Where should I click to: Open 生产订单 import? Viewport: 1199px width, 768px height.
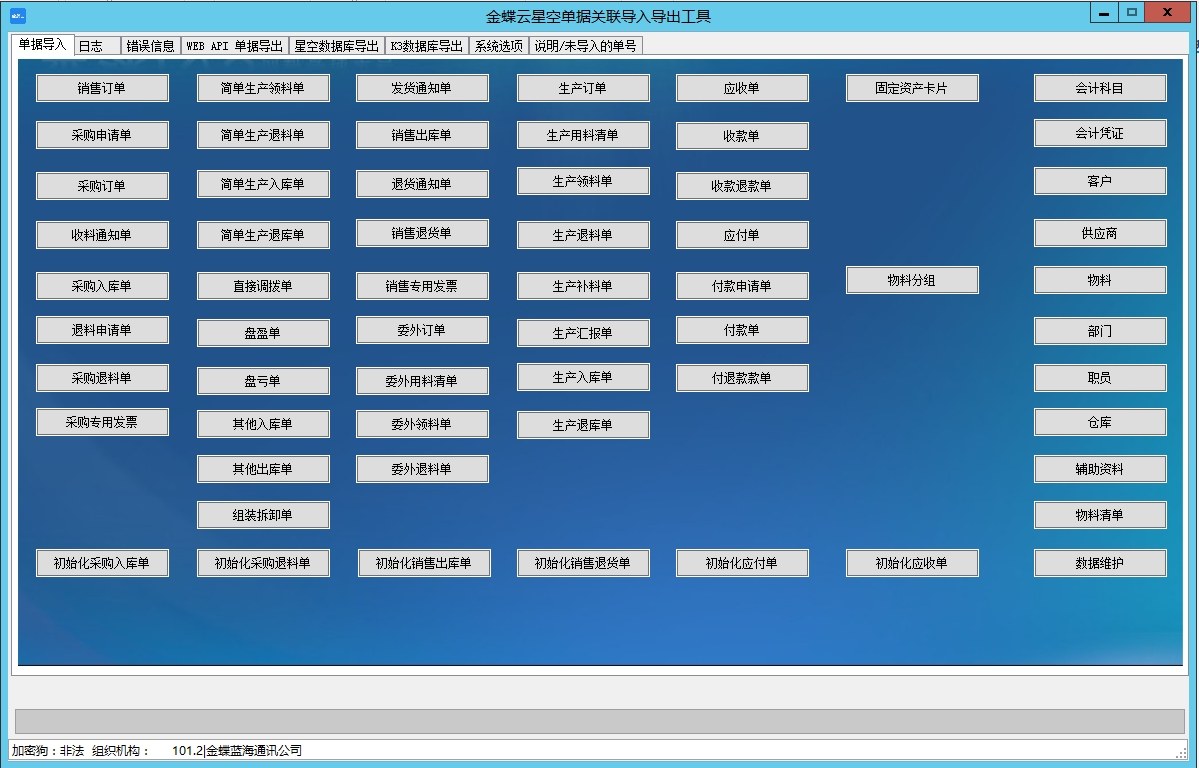tap(583, 88)
